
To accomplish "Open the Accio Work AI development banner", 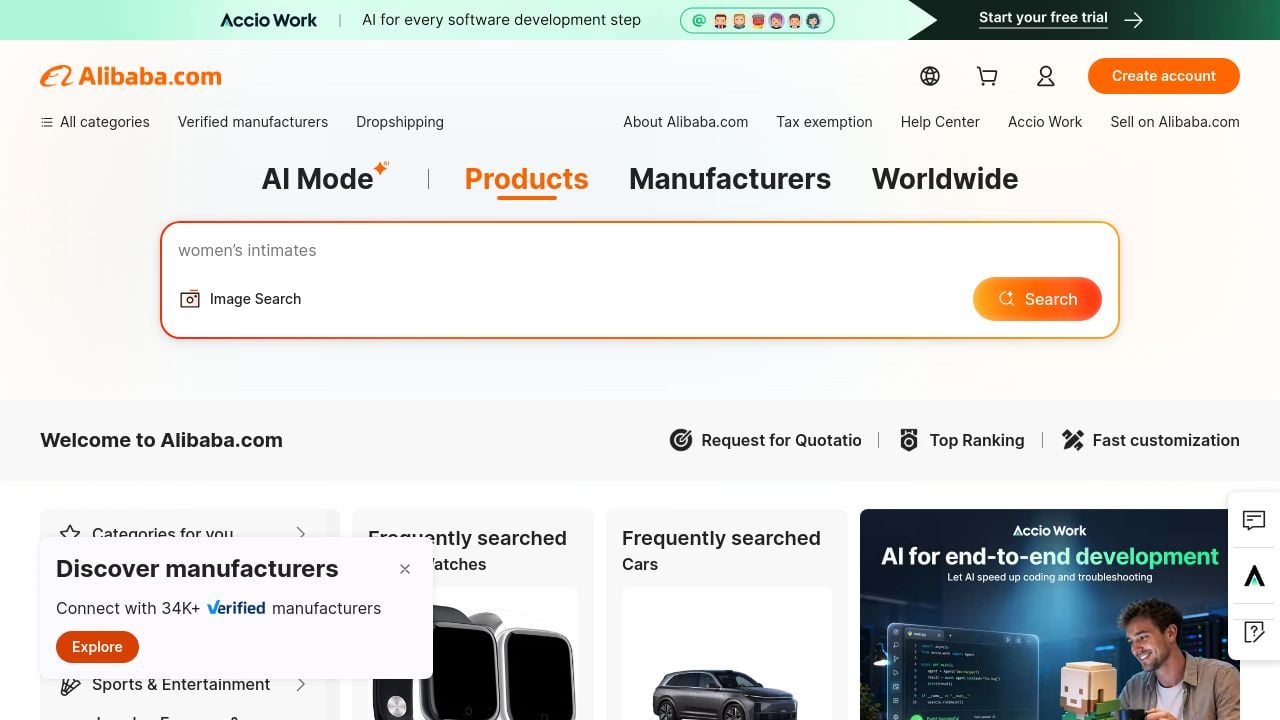I will coord(1050,615).
